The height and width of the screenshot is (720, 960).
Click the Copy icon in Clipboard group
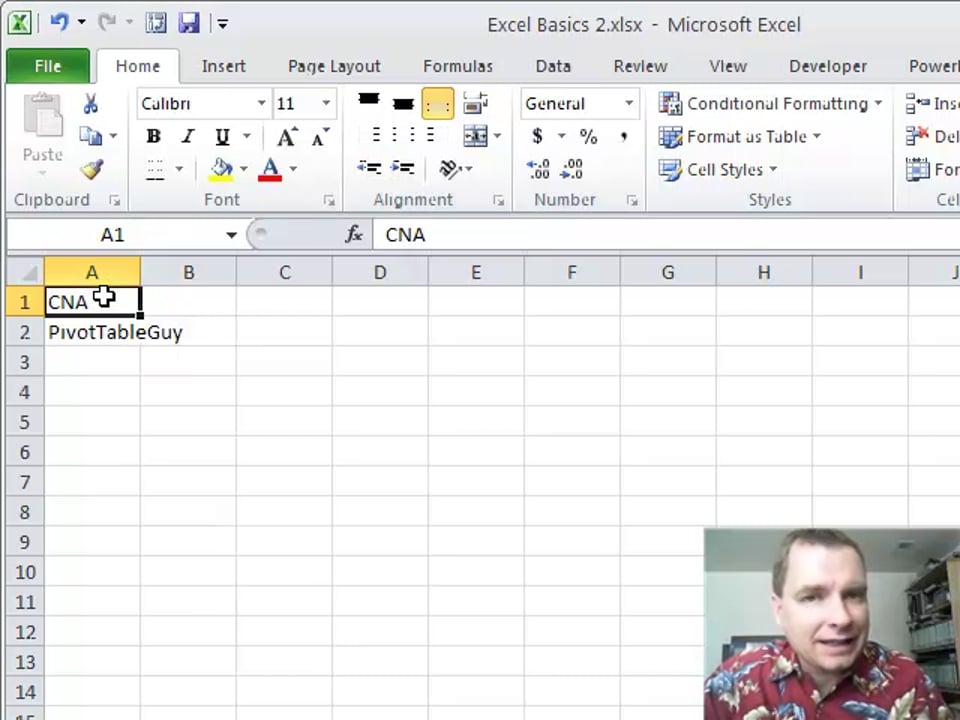coord(91,136)
